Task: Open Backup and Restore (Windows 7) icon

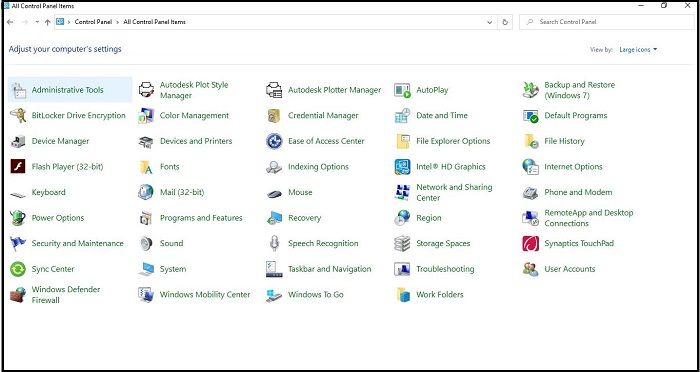Action: pos(530,90)
